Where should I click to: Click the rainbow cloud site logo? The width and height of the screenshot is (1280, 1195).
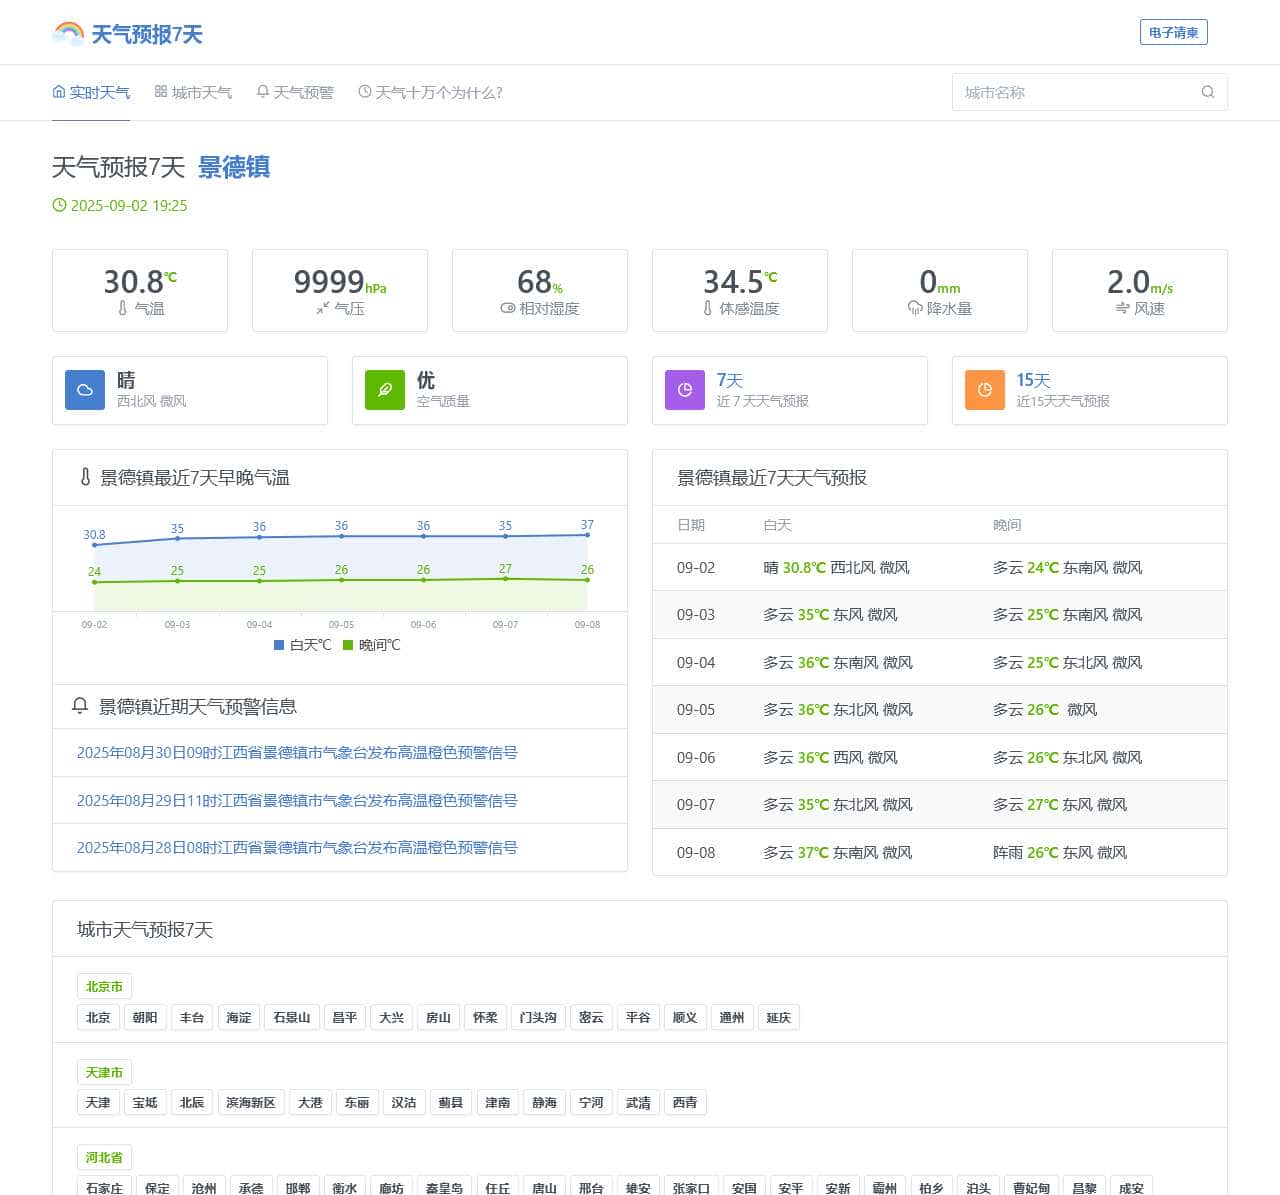69,34
